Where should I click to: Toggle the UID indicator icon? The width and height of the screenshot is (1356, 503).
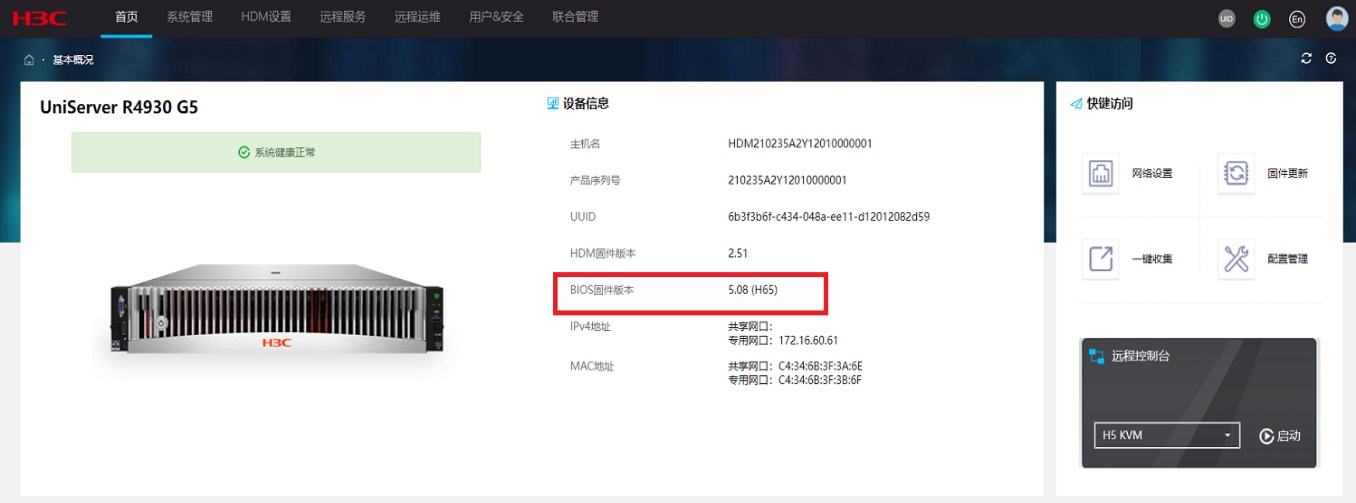click(1227, 19)
